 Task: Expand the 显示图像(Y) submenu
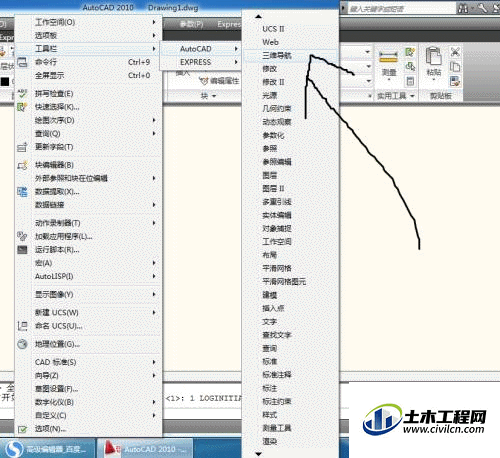coord(89,294)
